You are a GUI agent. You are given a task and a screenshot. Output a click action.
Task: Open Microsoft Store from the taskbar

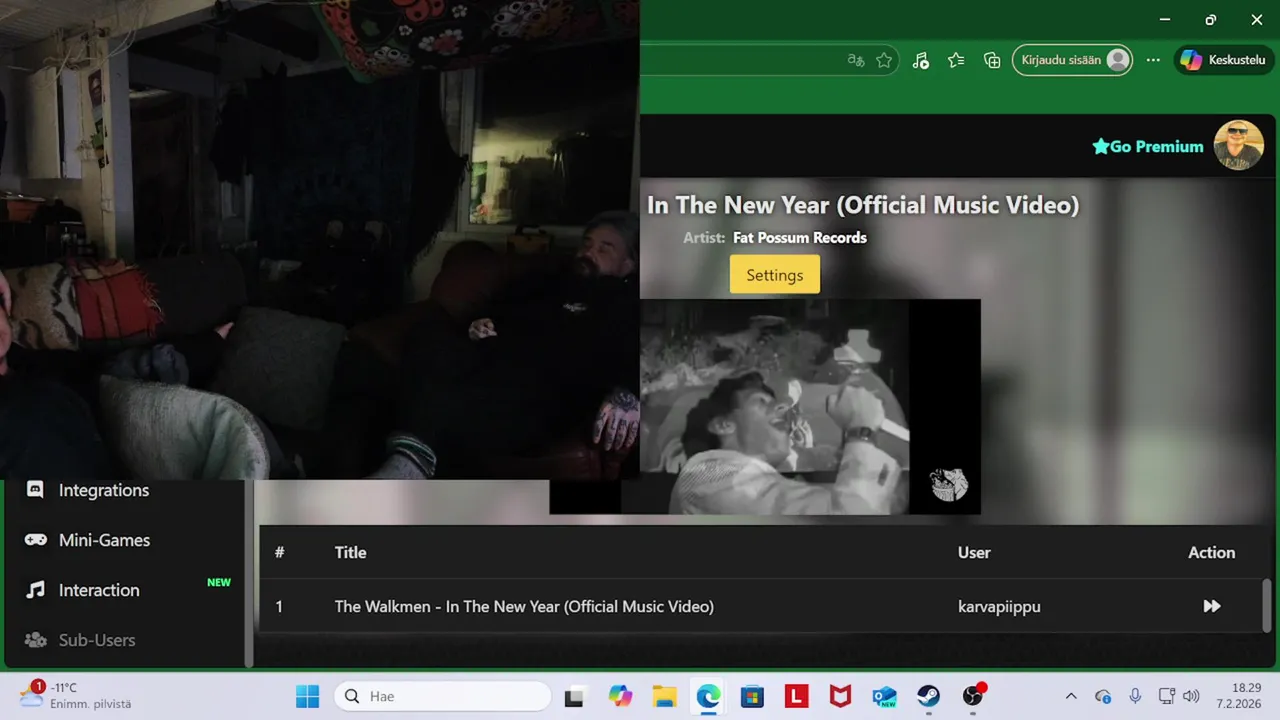[752, 696]
